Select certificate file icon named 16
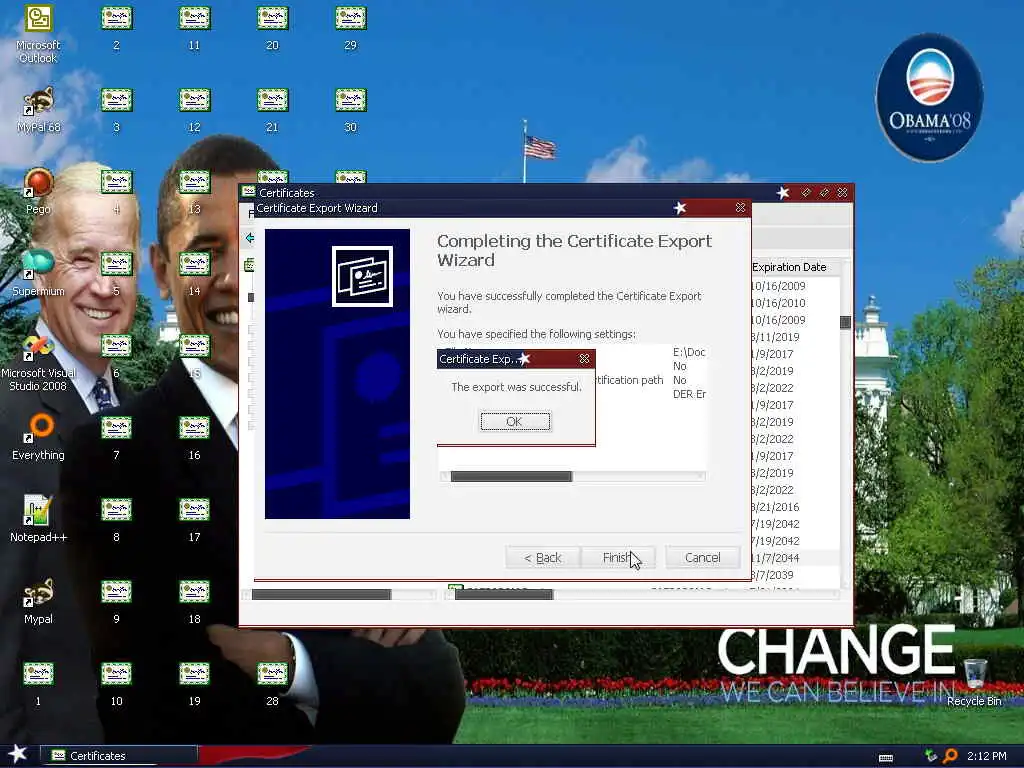1024x768 pixels. pyautogui.click(x=194, y=438)
